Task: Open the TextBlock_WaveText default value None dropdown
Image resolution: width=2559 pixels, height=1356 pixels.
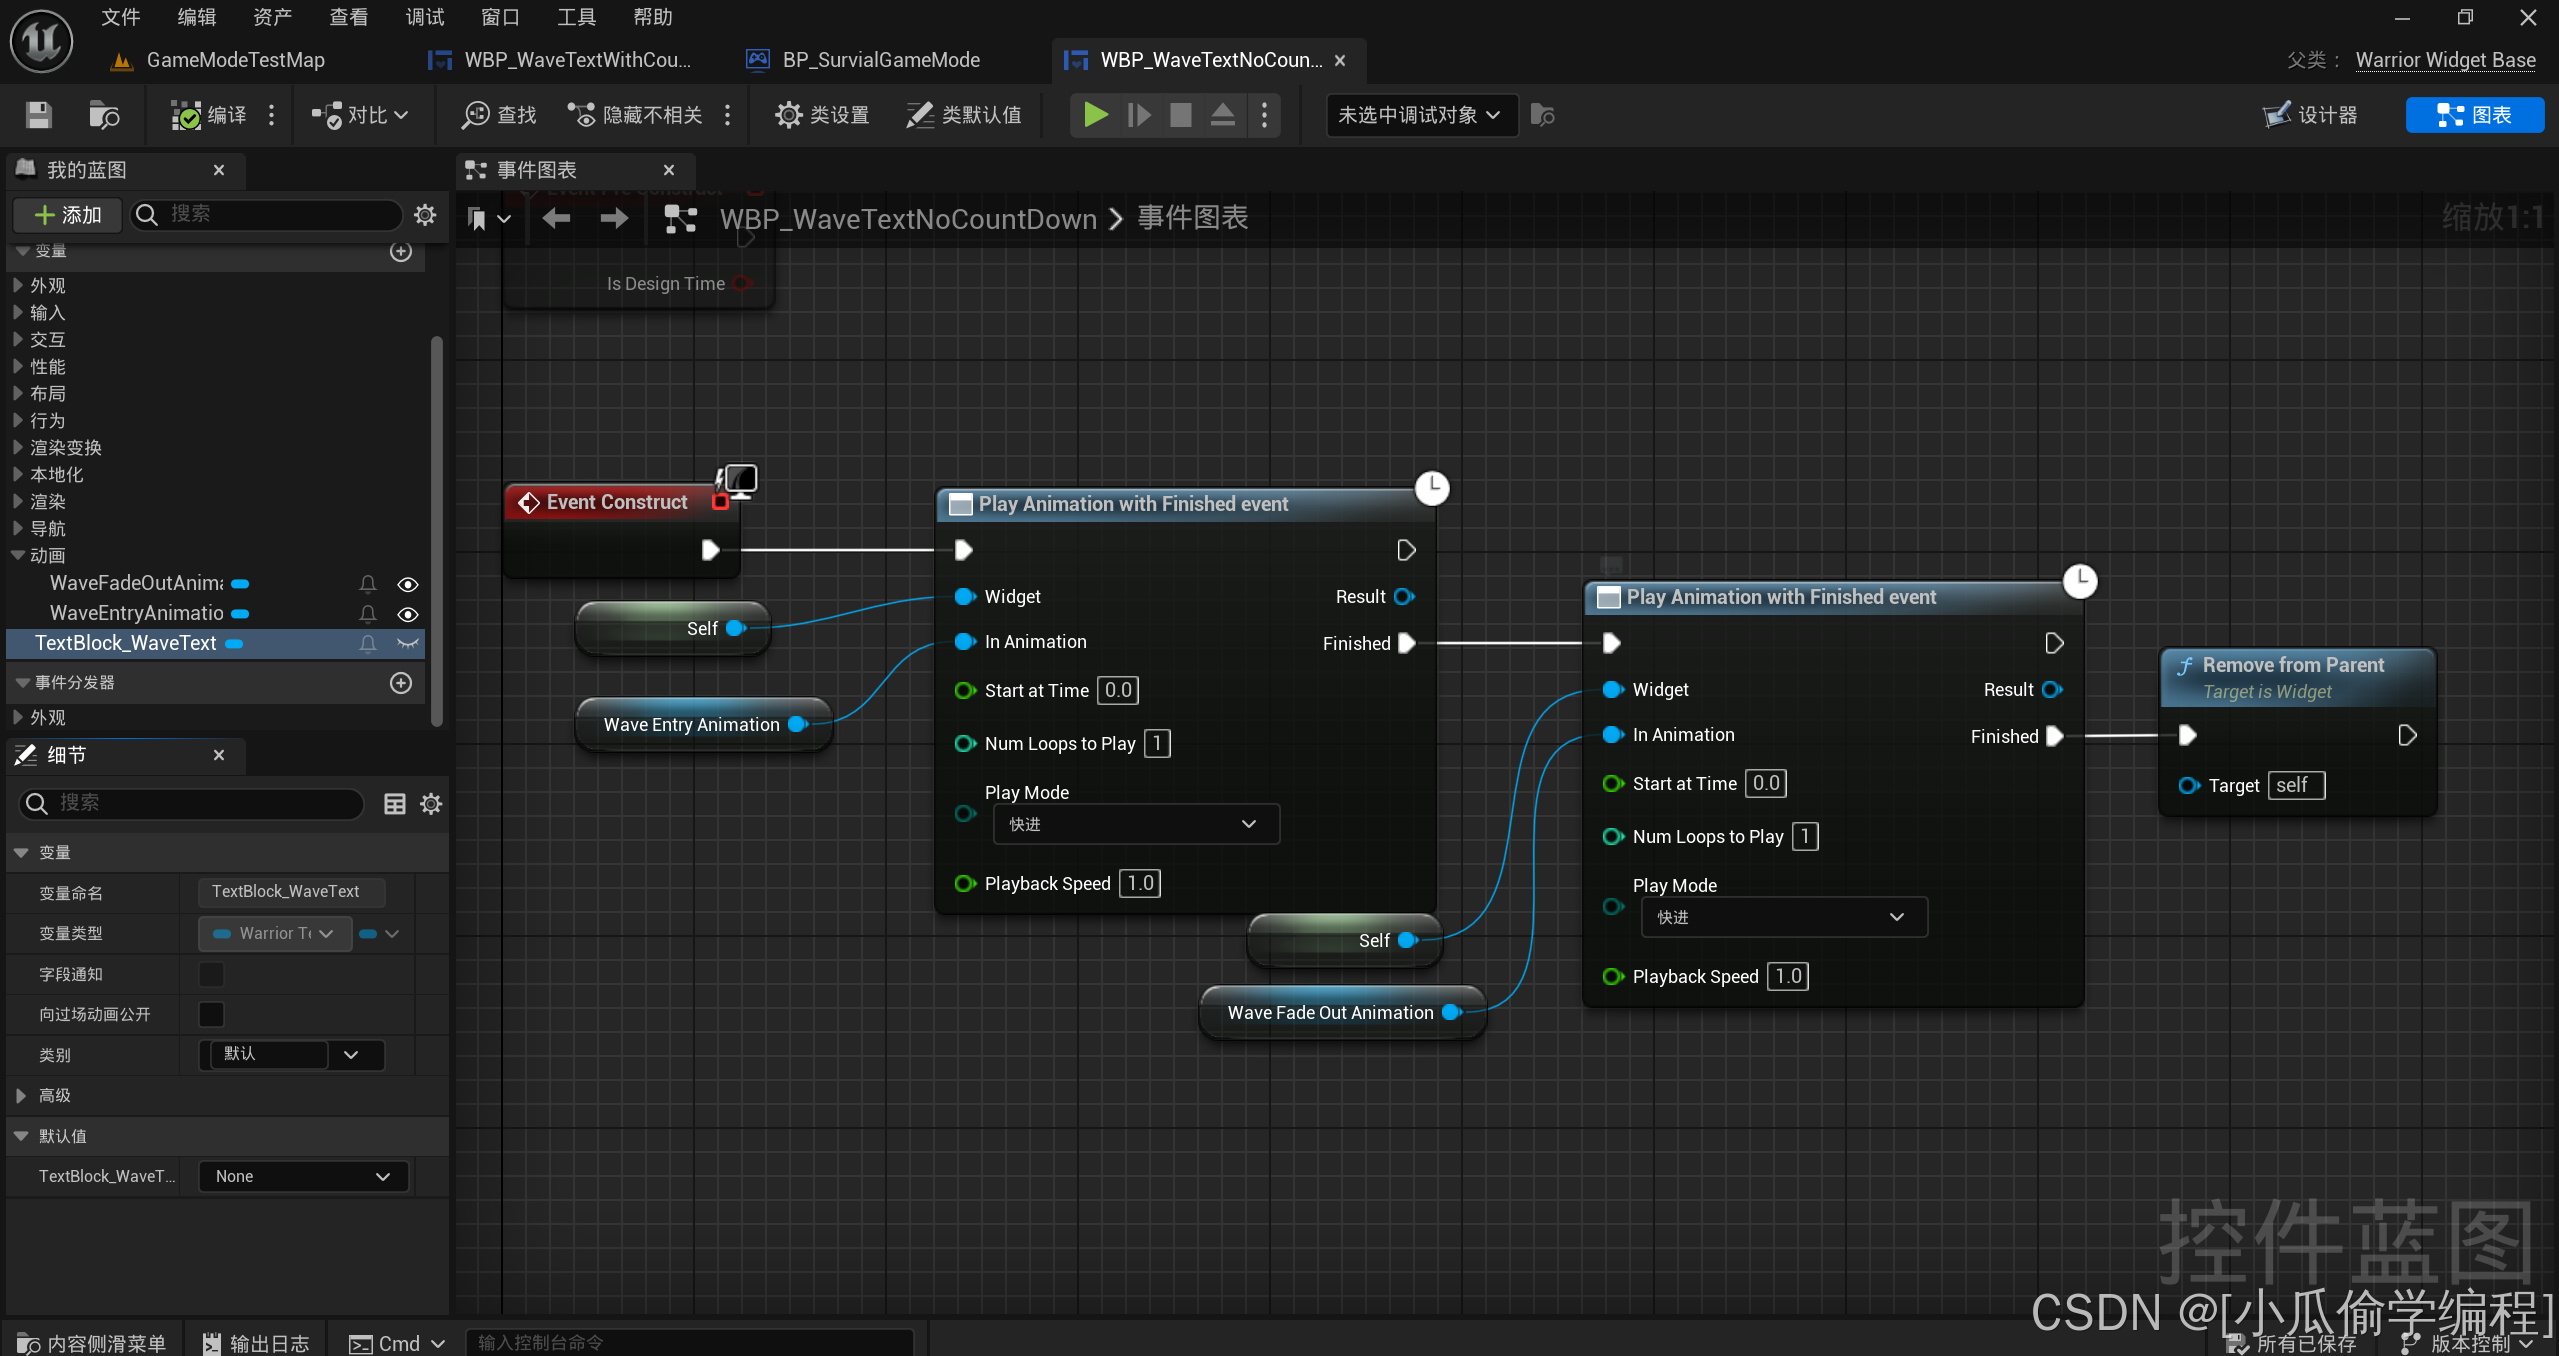Action: [x=303, y=1177]
